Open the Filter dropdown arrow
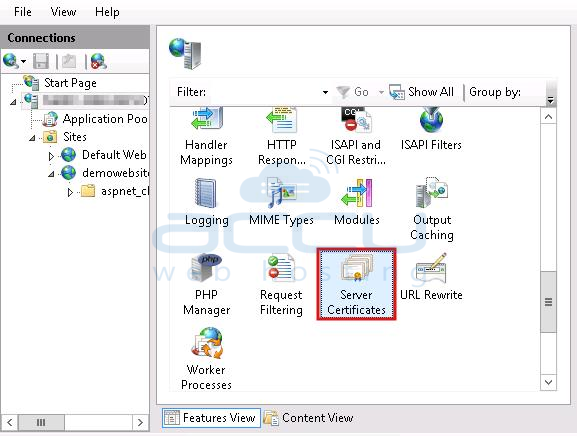The height and width of the screenshot is (436, 577). [325, 92]
